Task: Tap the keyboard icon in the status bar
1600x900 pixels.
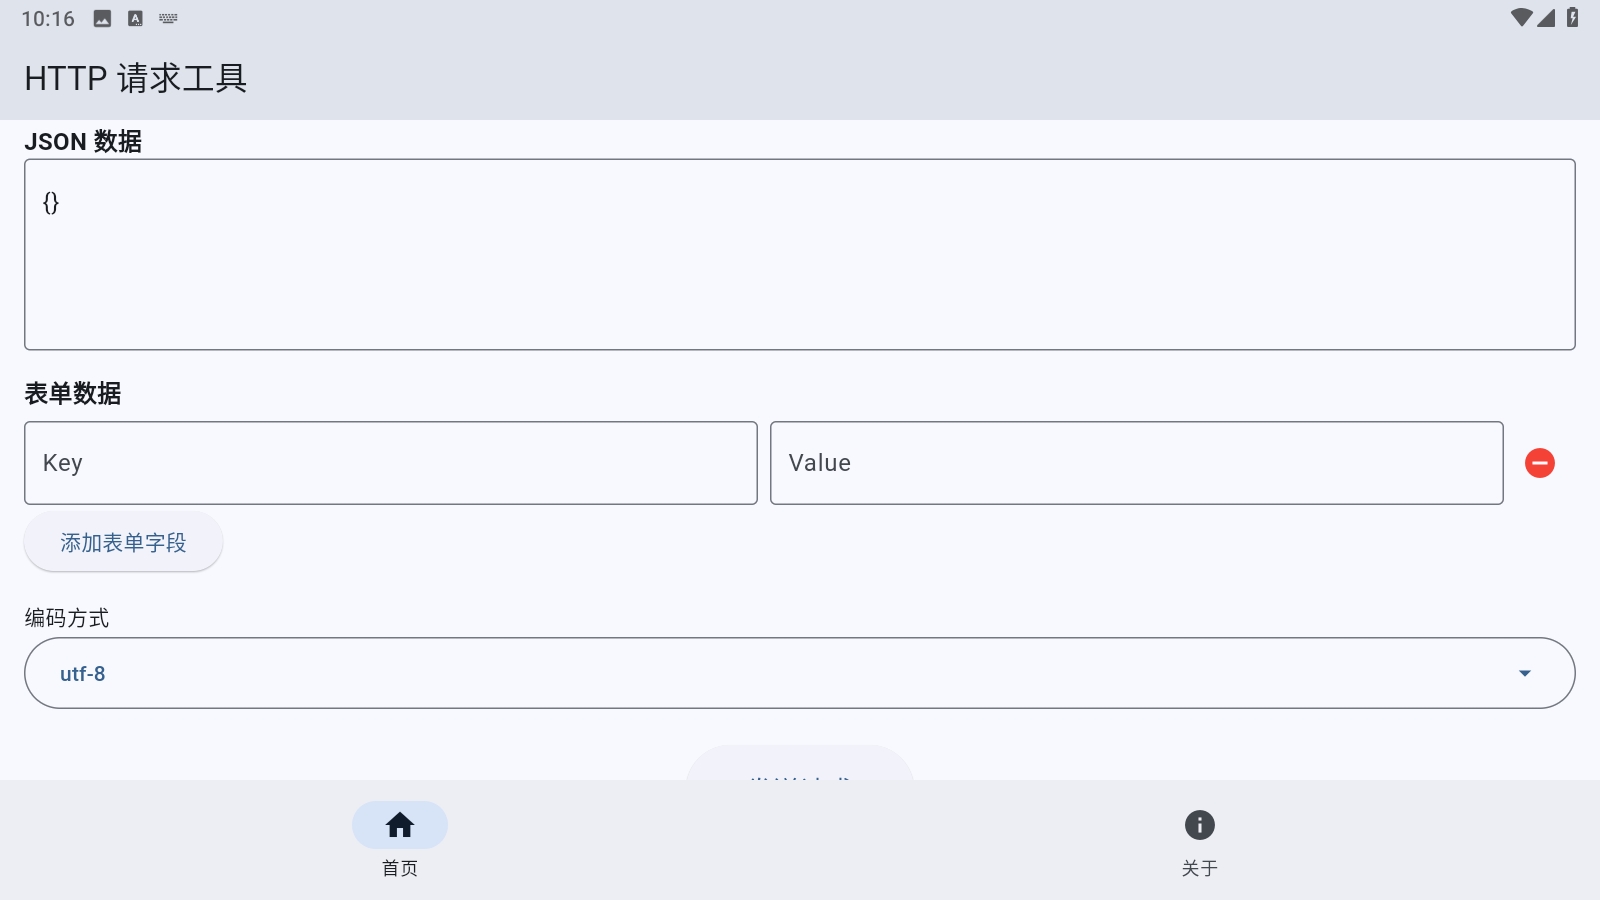Action: click(x=168, y=19)
